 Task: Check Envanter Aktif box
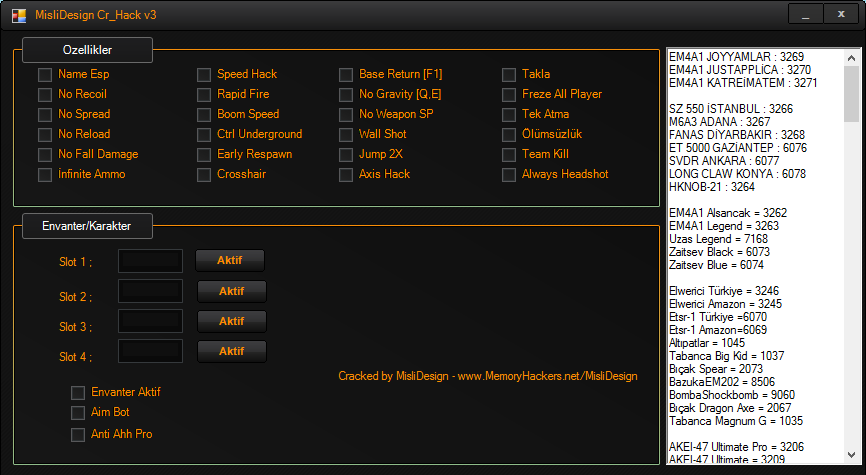pyautogui.click(x=78, y=393)
